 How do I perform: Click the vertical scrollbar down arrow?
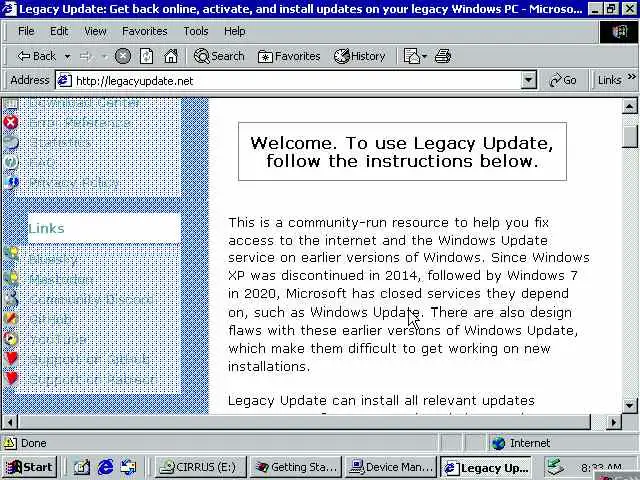630,405
